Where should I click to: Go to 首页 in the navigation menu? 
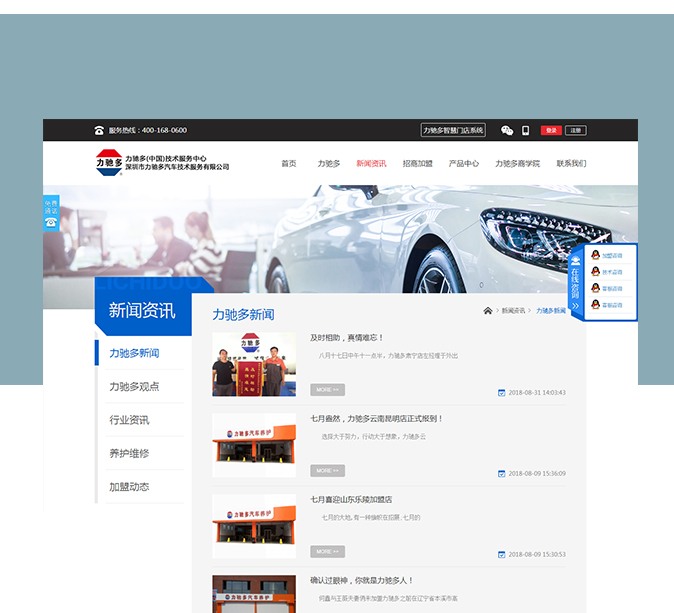click(x=289, y=163)
